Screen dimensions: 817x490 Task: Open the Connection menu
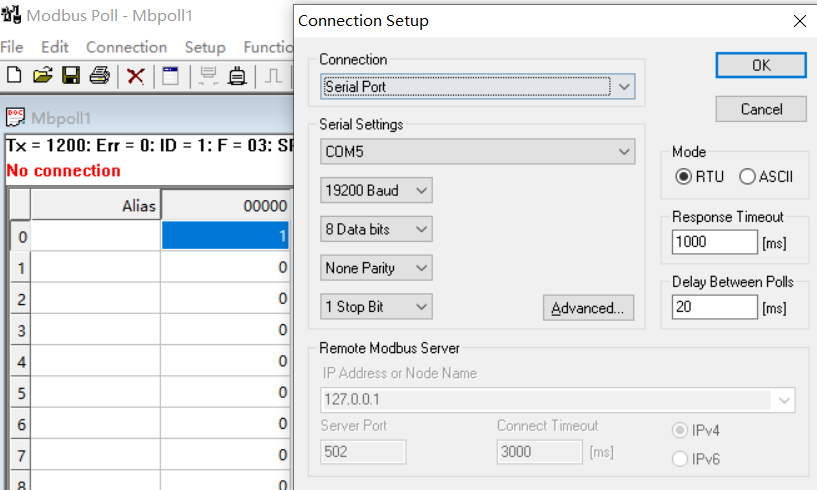127,47
